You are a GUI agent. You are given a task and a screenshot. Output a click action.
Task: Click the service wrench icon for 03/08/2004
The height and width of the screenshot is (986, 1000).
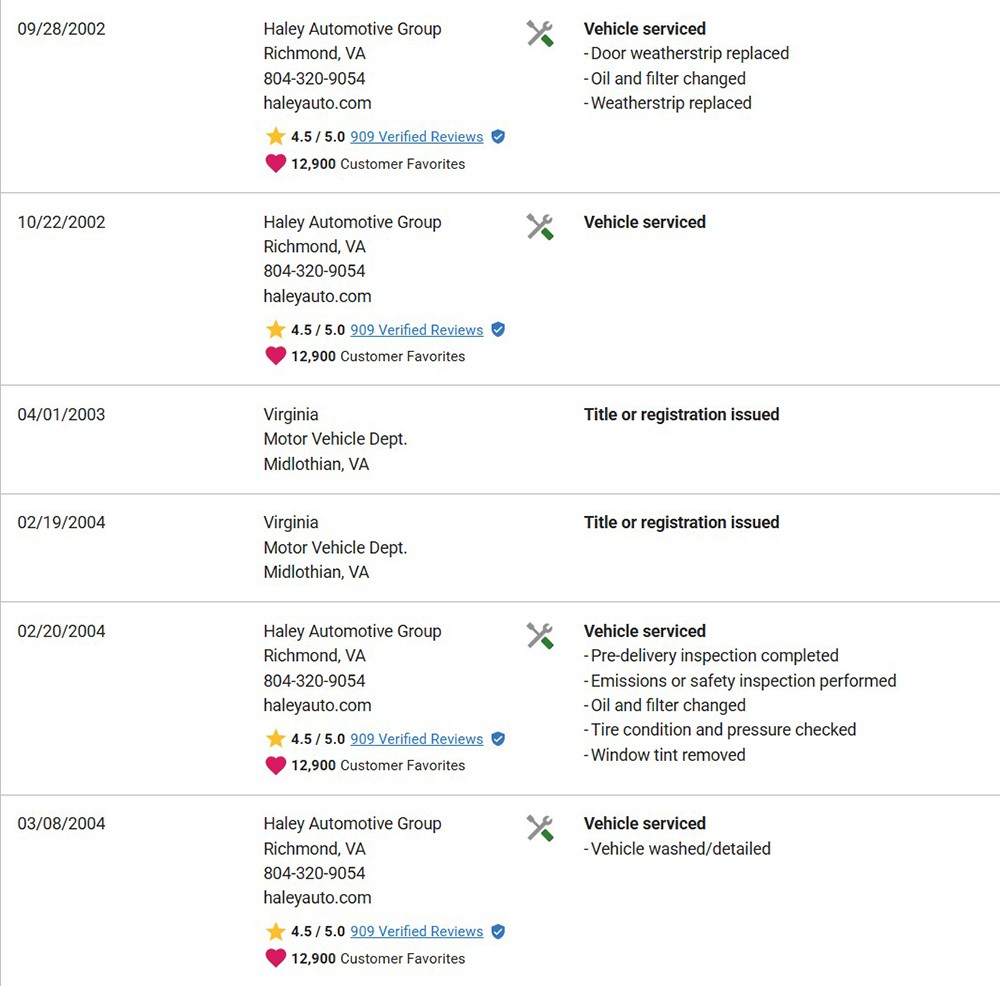pos(540,828)
